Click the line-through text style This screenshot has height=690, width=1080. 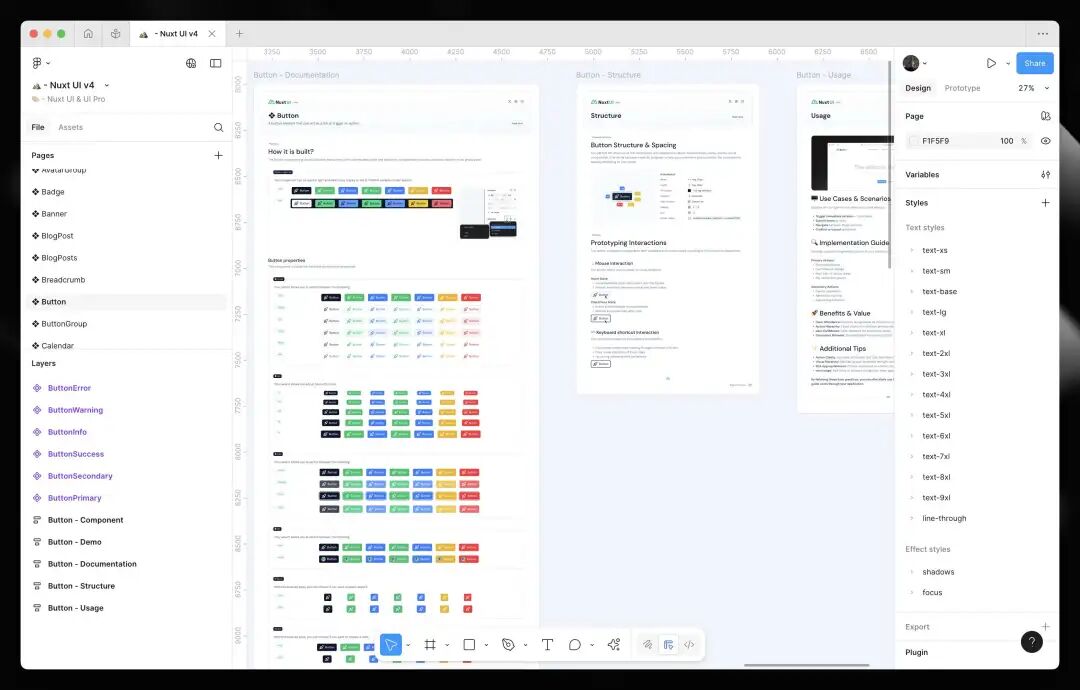[944, 519]
